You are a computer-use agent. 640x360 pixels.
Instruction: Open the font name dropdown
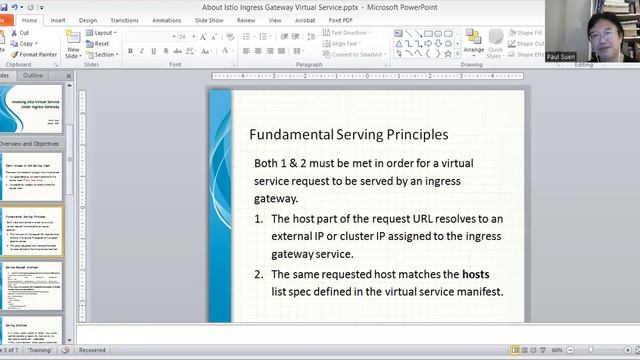click(x=174, y=37)
